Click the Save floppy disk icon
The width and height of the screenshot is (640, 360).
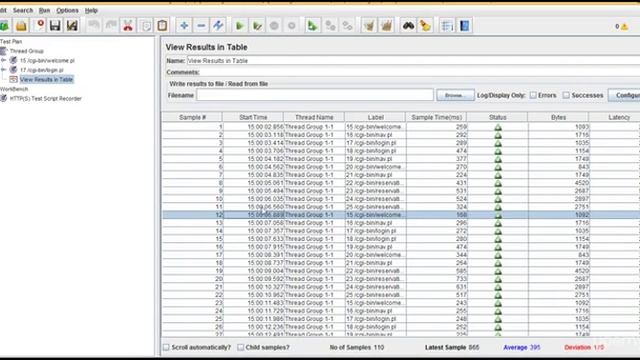coord(55,26)
